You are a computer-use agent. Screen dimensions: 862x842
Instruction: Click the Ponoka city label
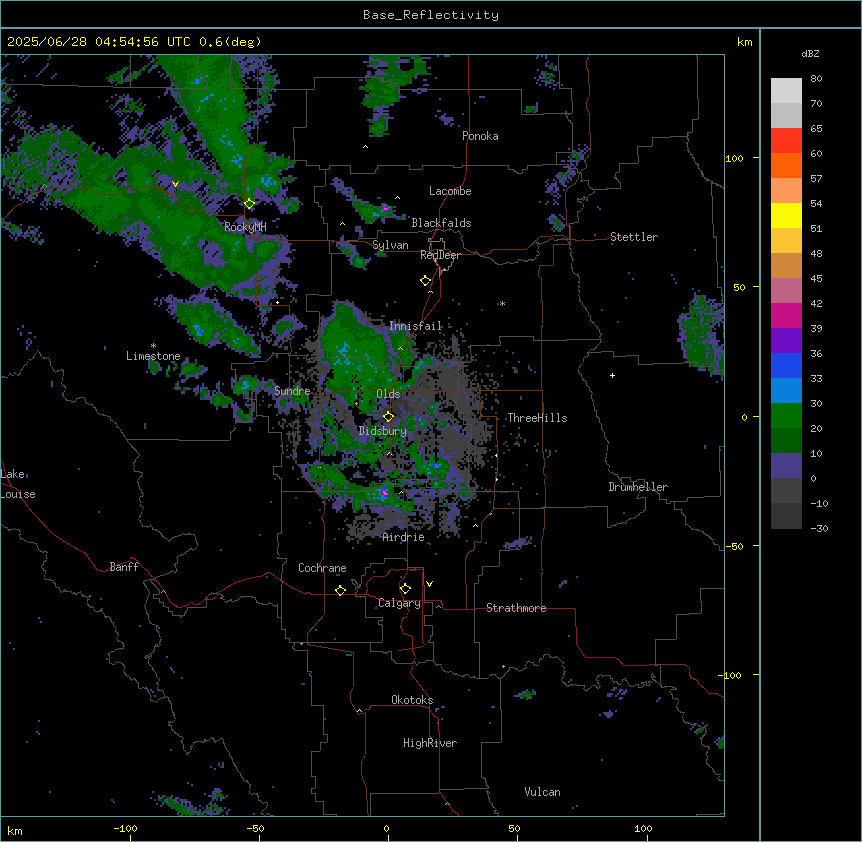click(480, 136)
